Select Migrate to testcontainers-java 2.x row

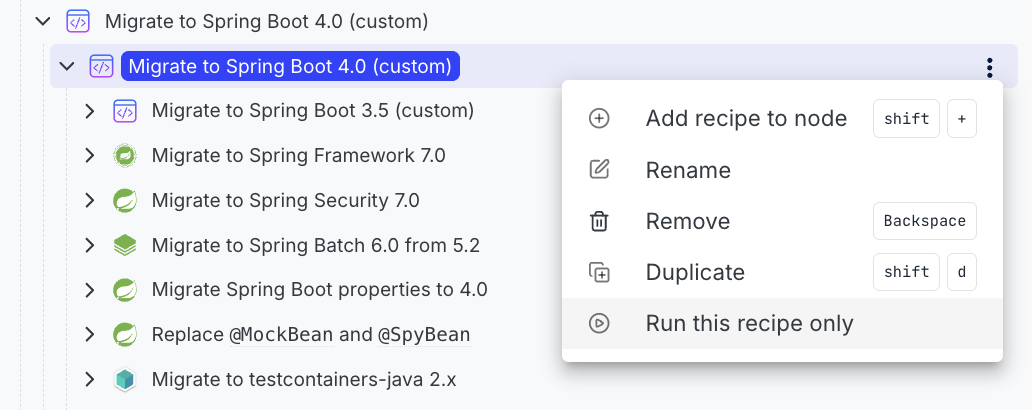[x=303, y=380]
